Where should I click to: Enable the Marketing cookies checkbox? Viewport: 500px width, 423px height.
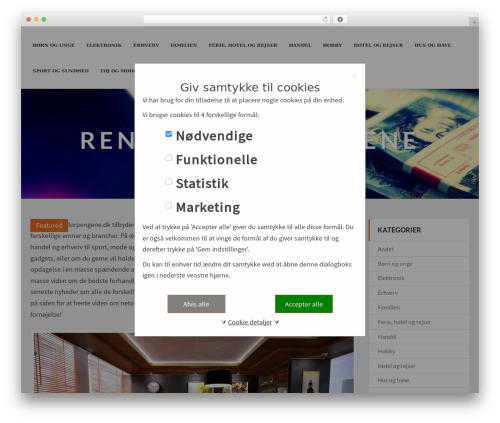pos(169,205)
